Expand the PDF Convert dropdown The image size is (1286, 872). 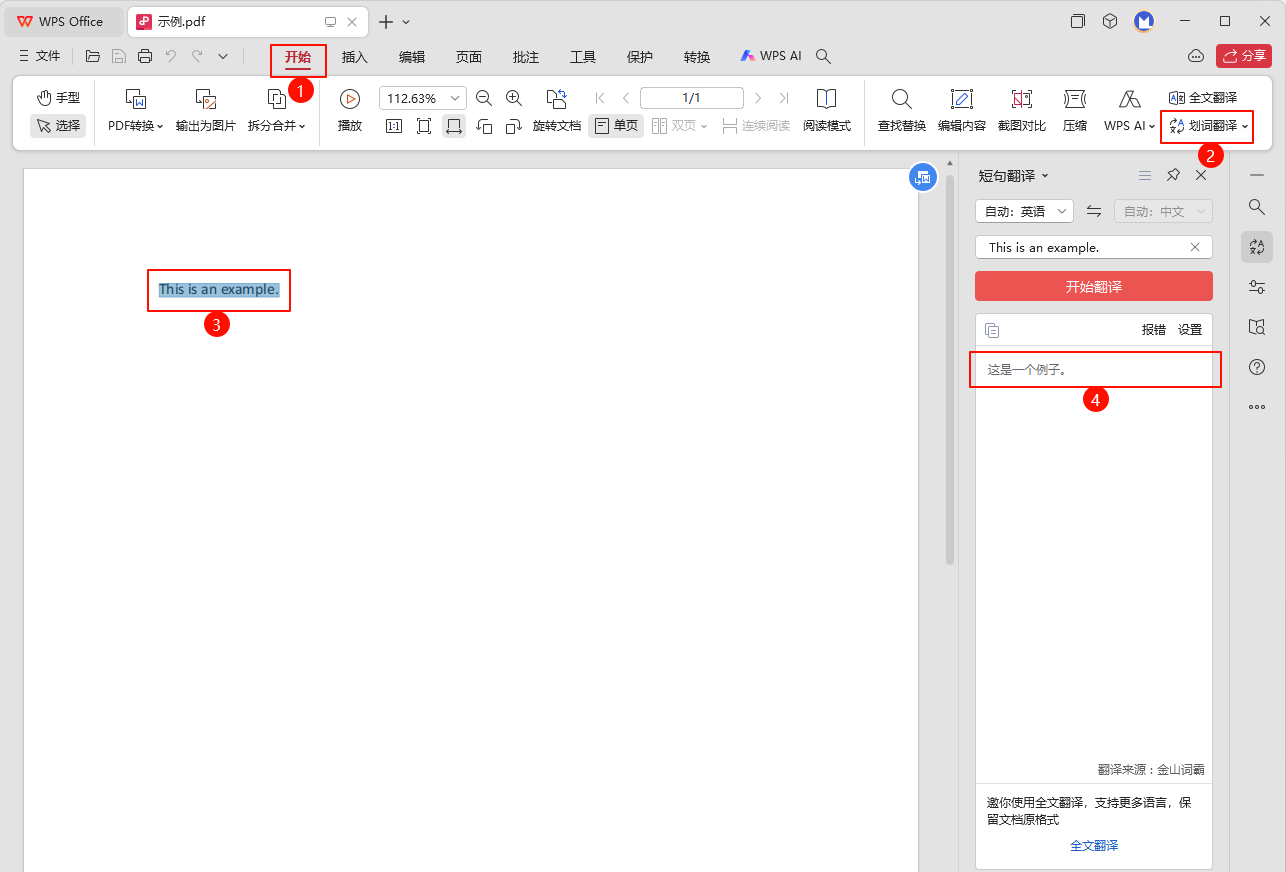tap(135, 126)
